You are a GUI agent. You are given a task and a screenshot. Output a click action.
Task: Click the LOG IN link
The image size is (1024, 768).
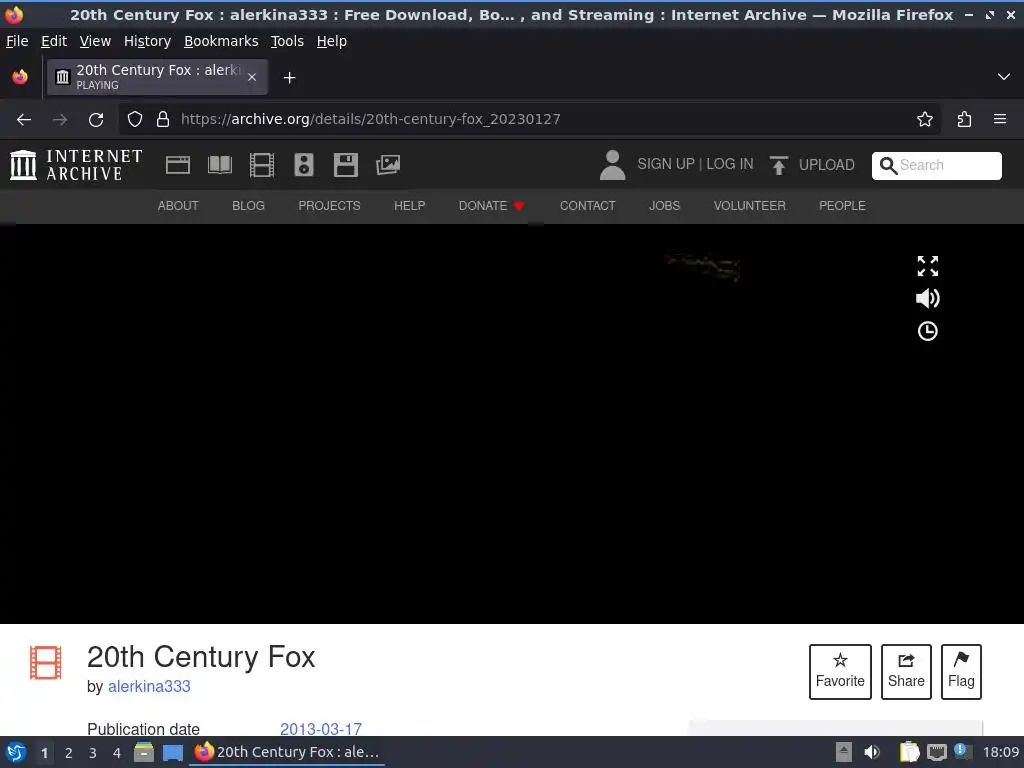pos(729,164)
